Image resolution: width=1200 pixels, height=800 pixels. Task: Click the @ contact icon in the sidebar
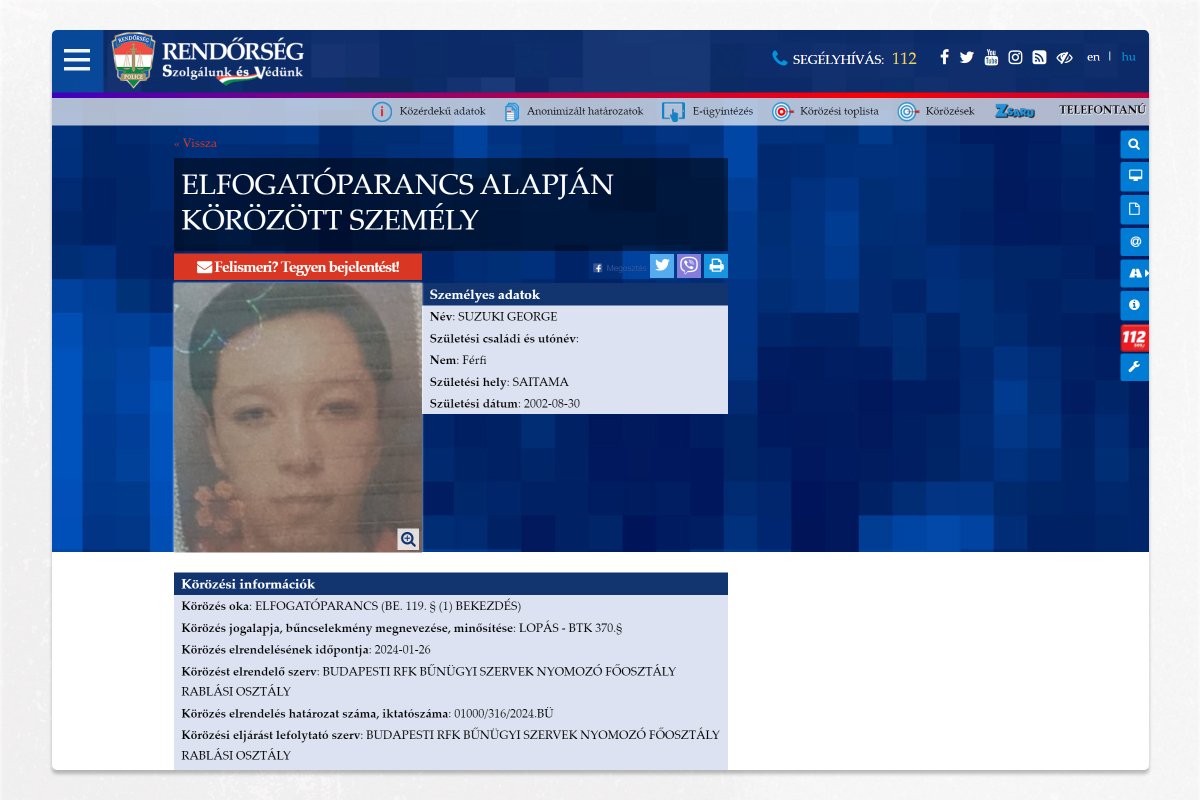click(1134, 242)
